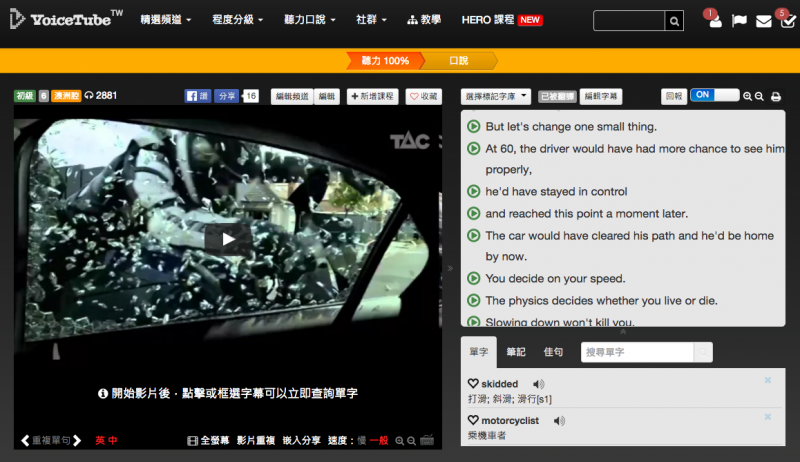The height and width of the screenshot is (462, 800).
Task: Click the printer icon above subtitles
Action: click(775, 97)
